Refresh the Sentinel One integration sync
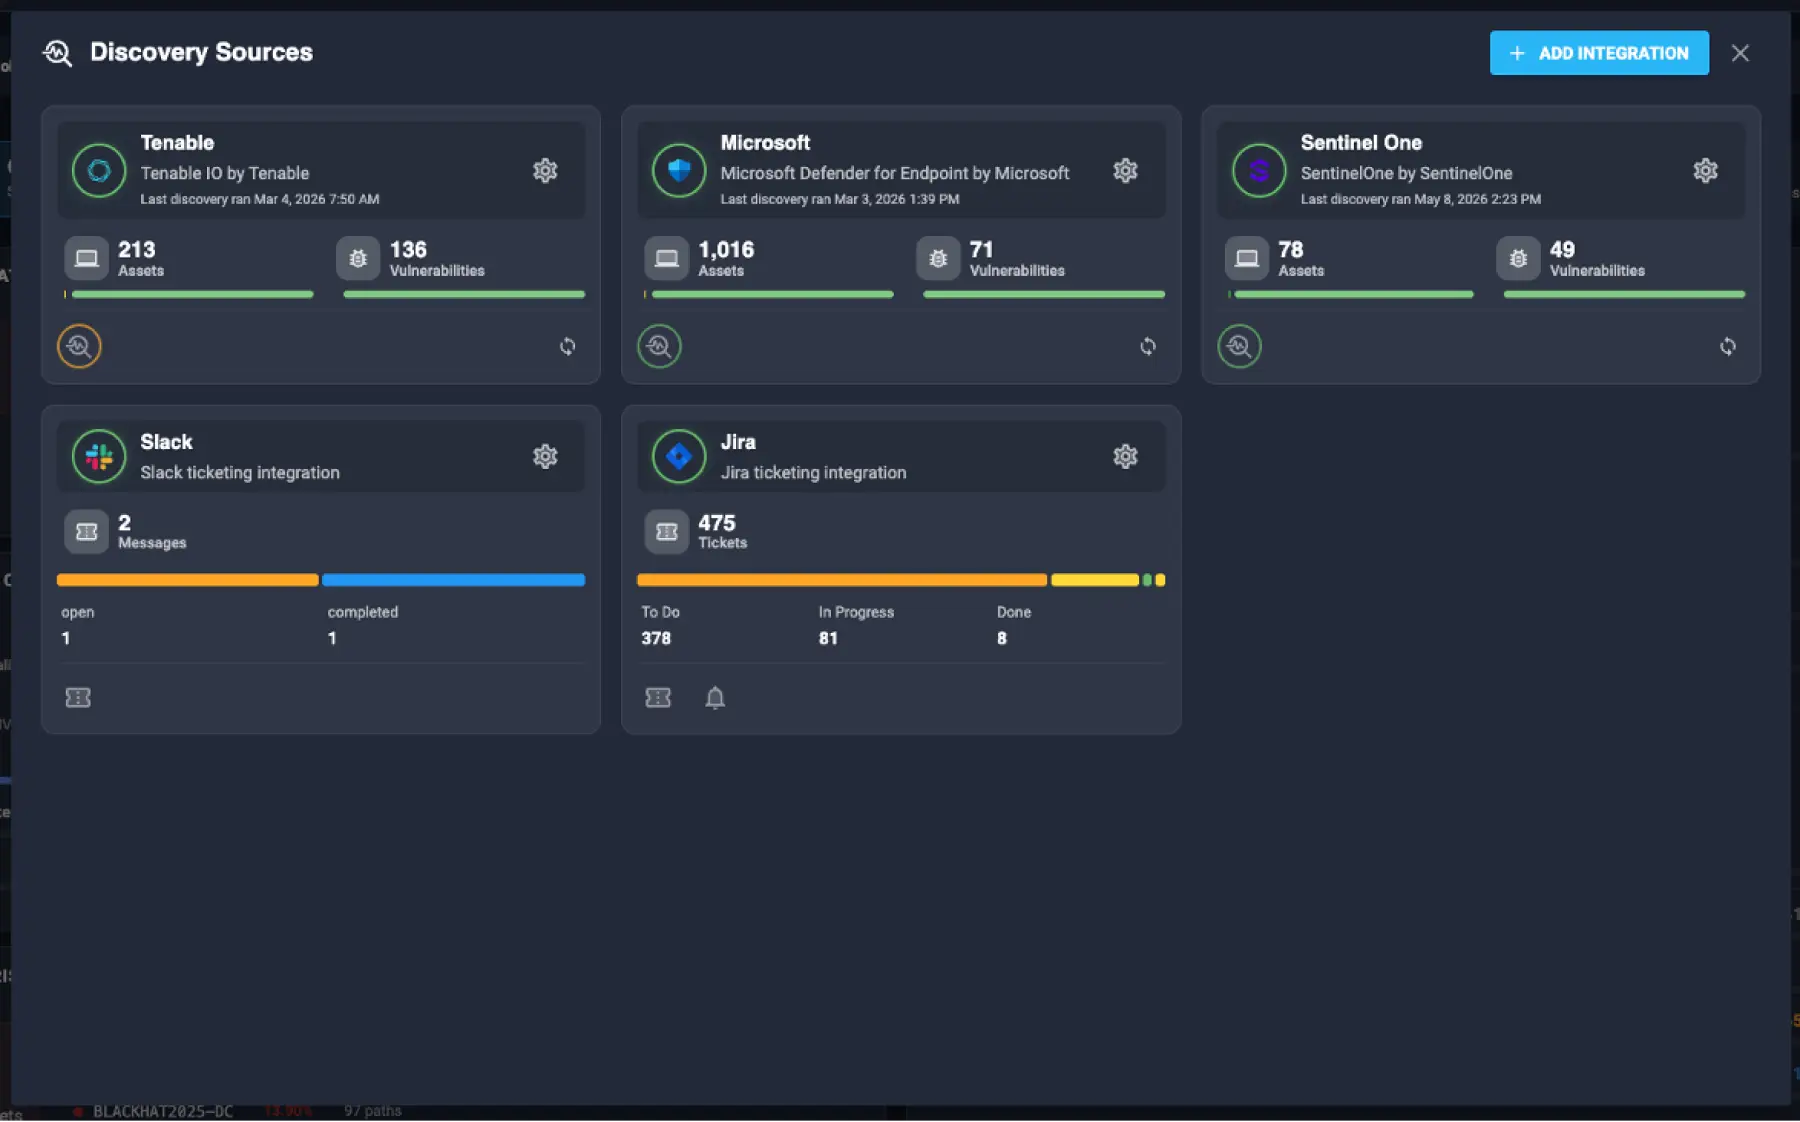This screenshot has height=1122, width=1800. coord(1728,346)
